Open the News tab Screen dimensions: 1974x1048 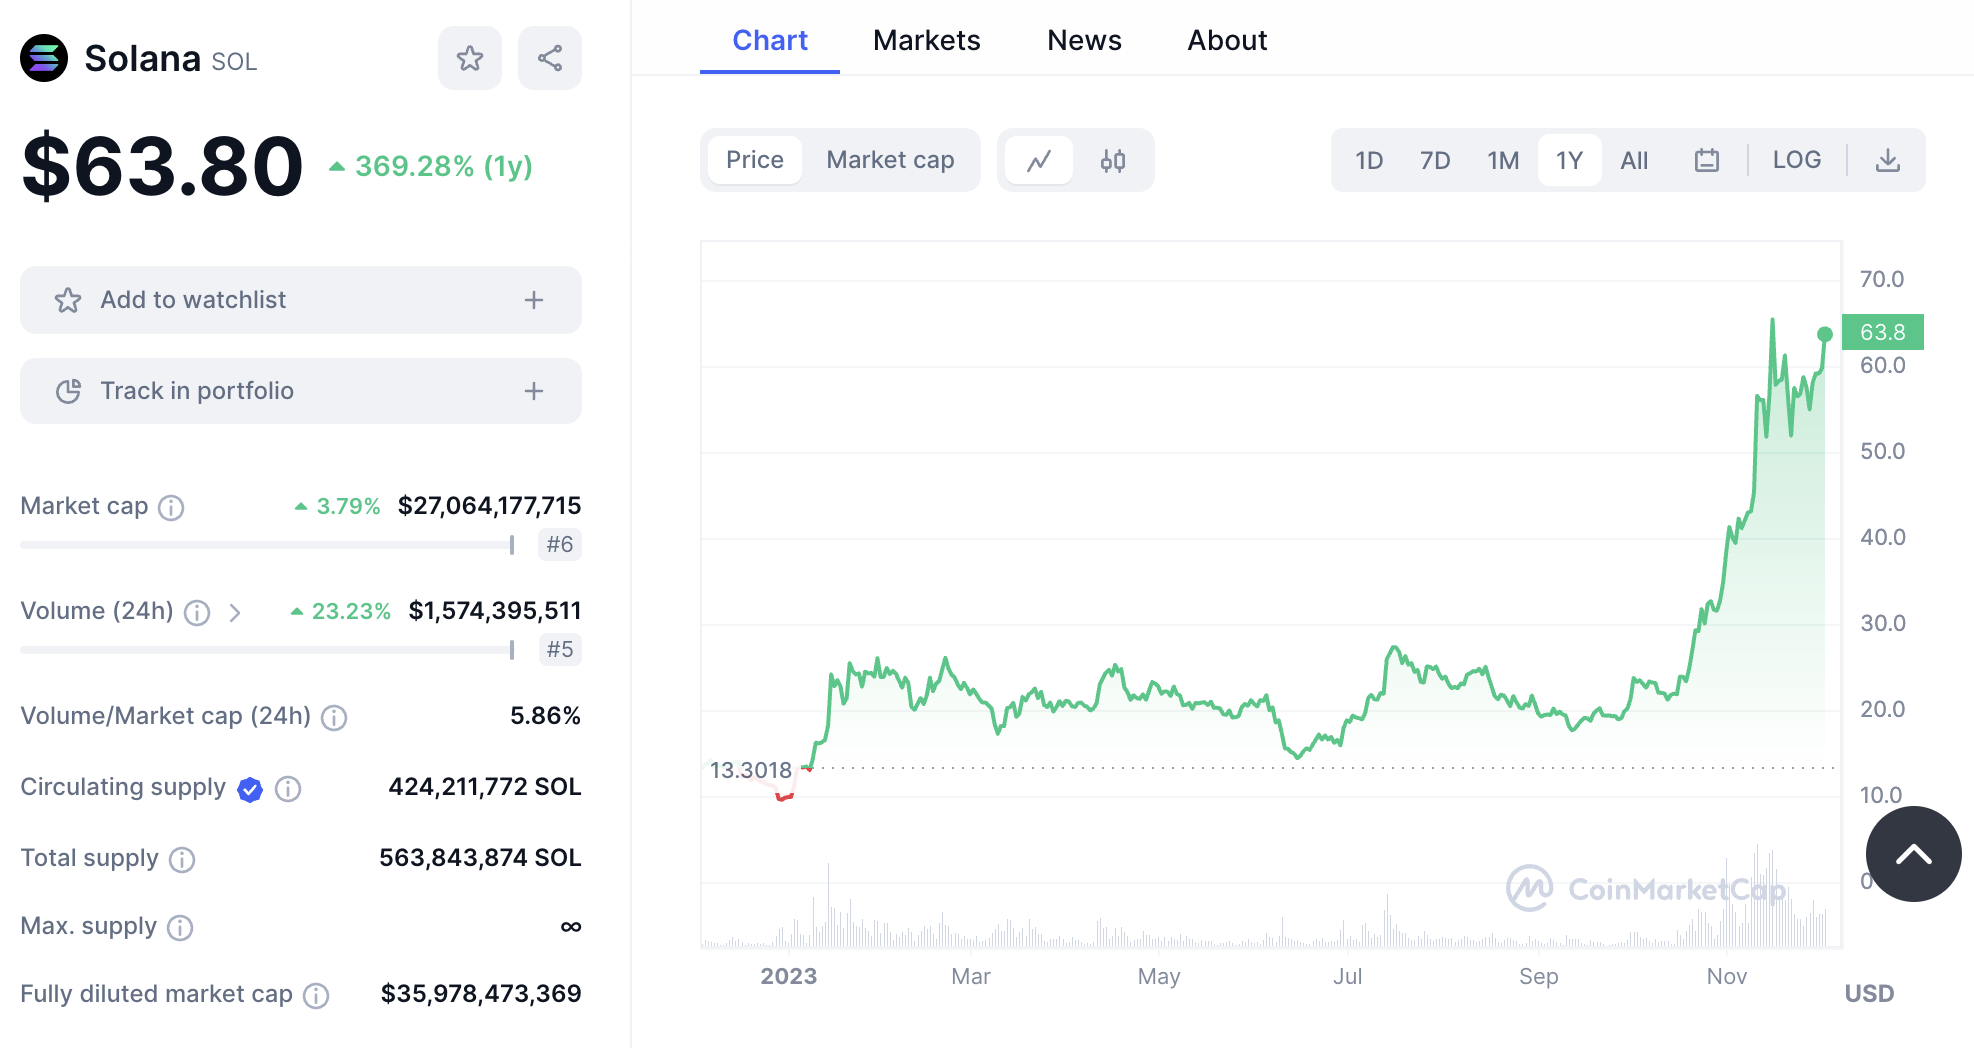1084,40
